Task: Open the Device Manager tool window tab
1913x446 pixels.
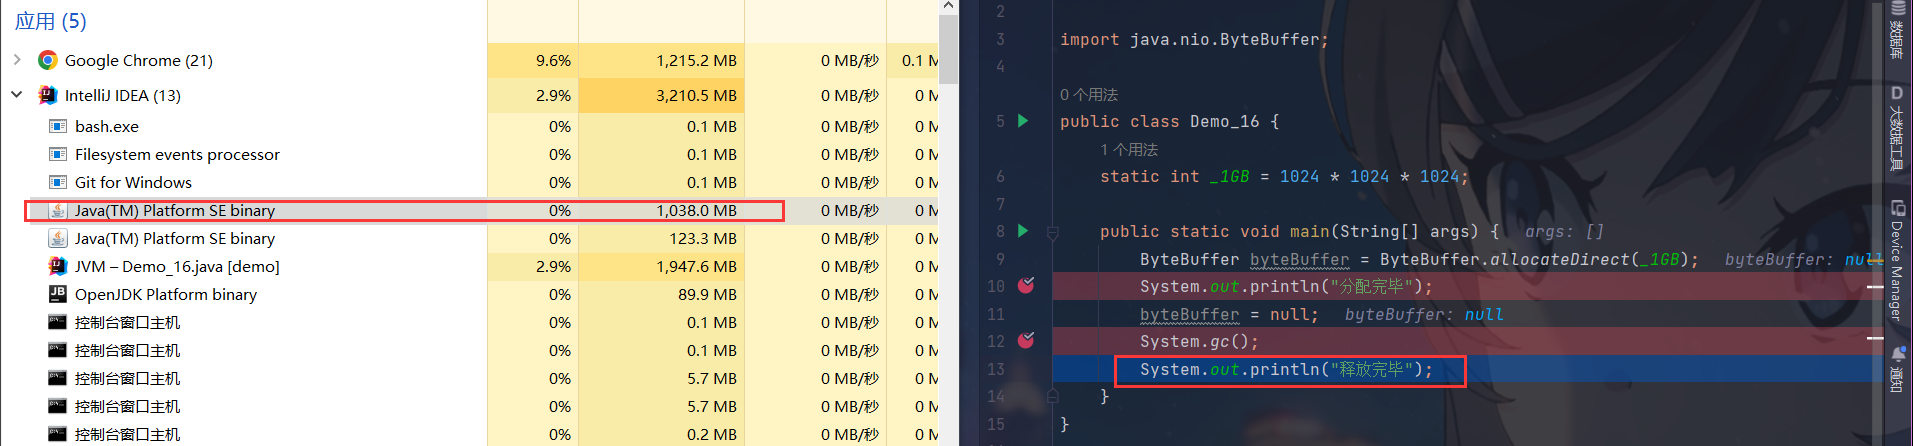Action: [x=1897, y=260]
